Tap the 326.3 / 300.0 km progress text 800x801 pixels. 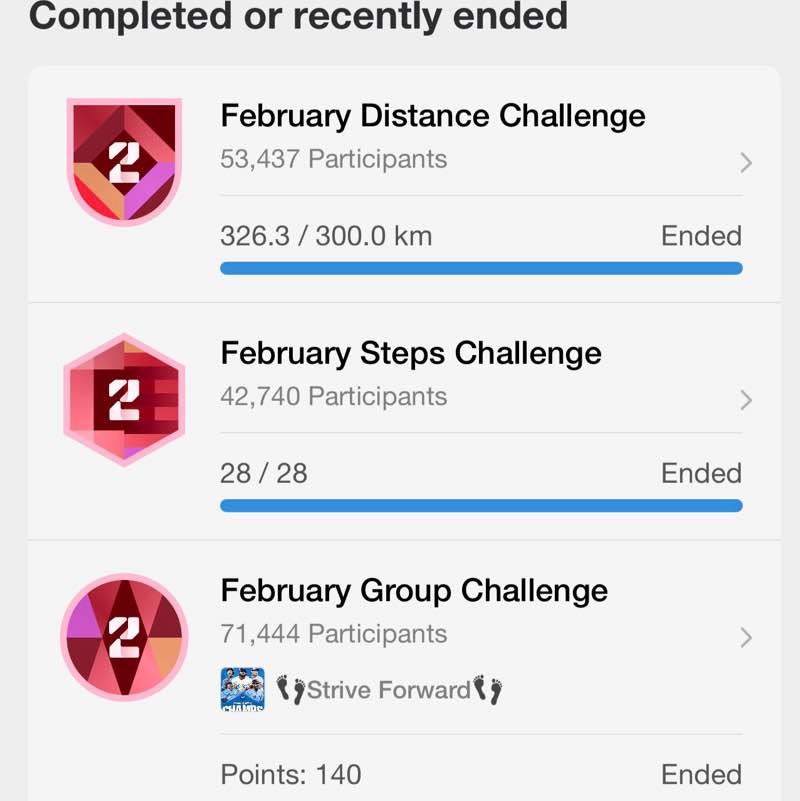(x=326, y=236)
